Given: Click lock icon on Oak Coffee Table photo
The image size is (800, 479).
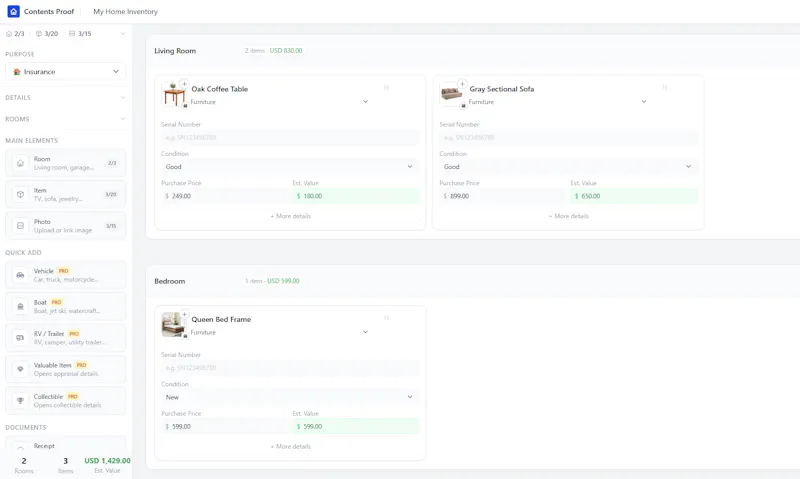Looking at the screenshot, I should [x=185, y=106].
